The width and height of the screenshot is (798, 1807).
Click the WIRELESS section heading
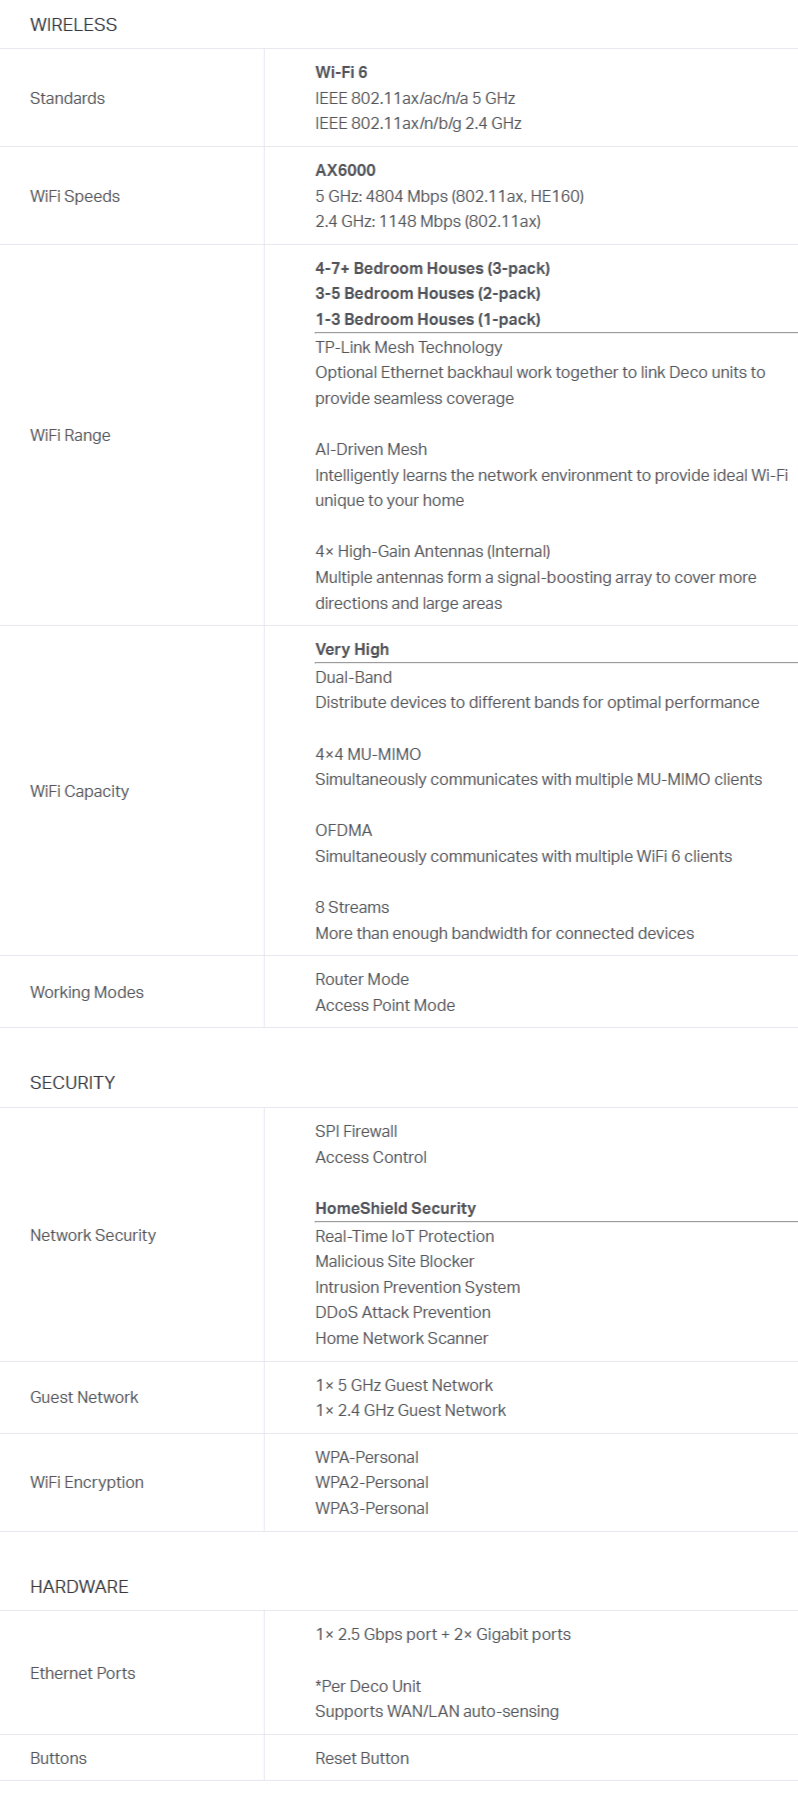tap(73, 25)
